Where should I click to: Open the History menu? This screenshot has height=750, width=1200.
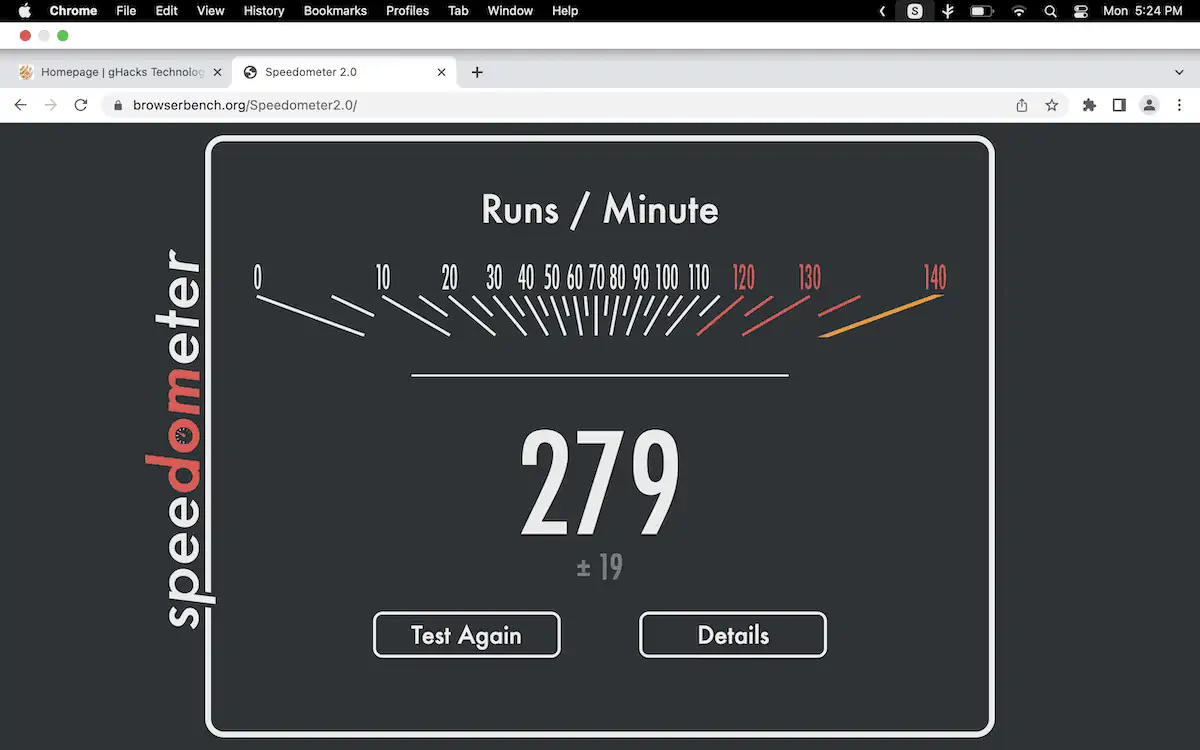(264, 11)
